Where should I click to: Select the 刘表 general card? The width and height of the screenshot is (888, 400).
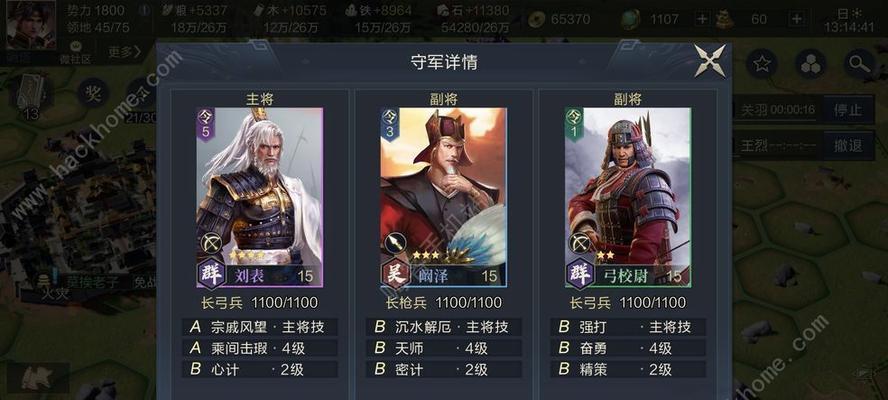pos(259,197)
